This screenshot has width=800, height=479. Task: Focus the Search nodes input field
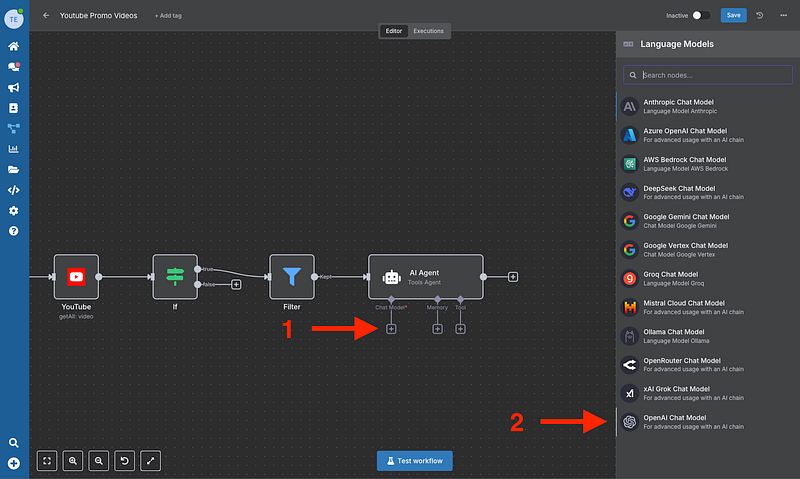coord(707,75)
